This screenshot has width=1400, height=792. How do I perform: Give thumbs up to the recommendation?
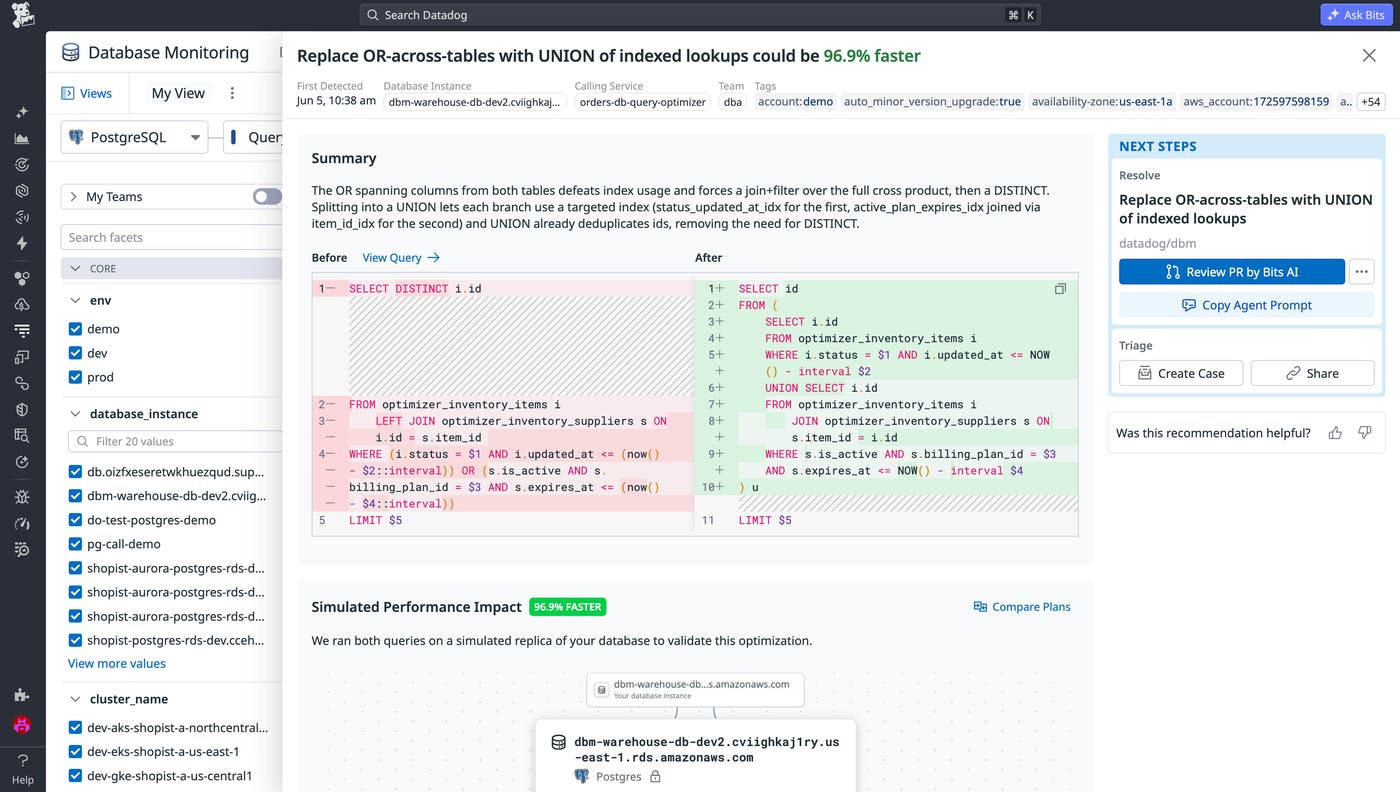click(x=1335, y=433)
